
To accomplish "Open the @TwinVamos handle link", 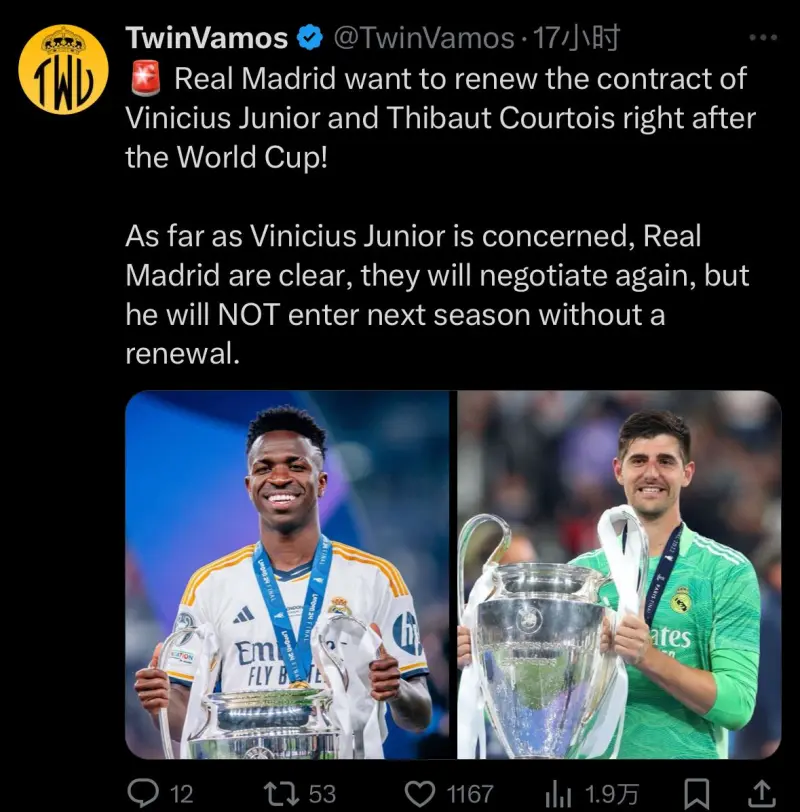I will coord(424,38).
